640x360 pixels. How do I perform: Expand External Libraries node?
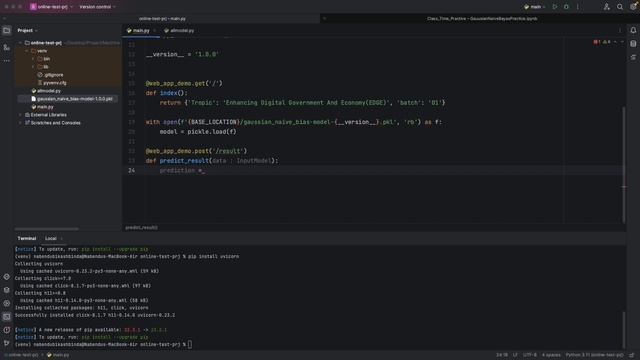pyautogui.click(x=20, y=115)
